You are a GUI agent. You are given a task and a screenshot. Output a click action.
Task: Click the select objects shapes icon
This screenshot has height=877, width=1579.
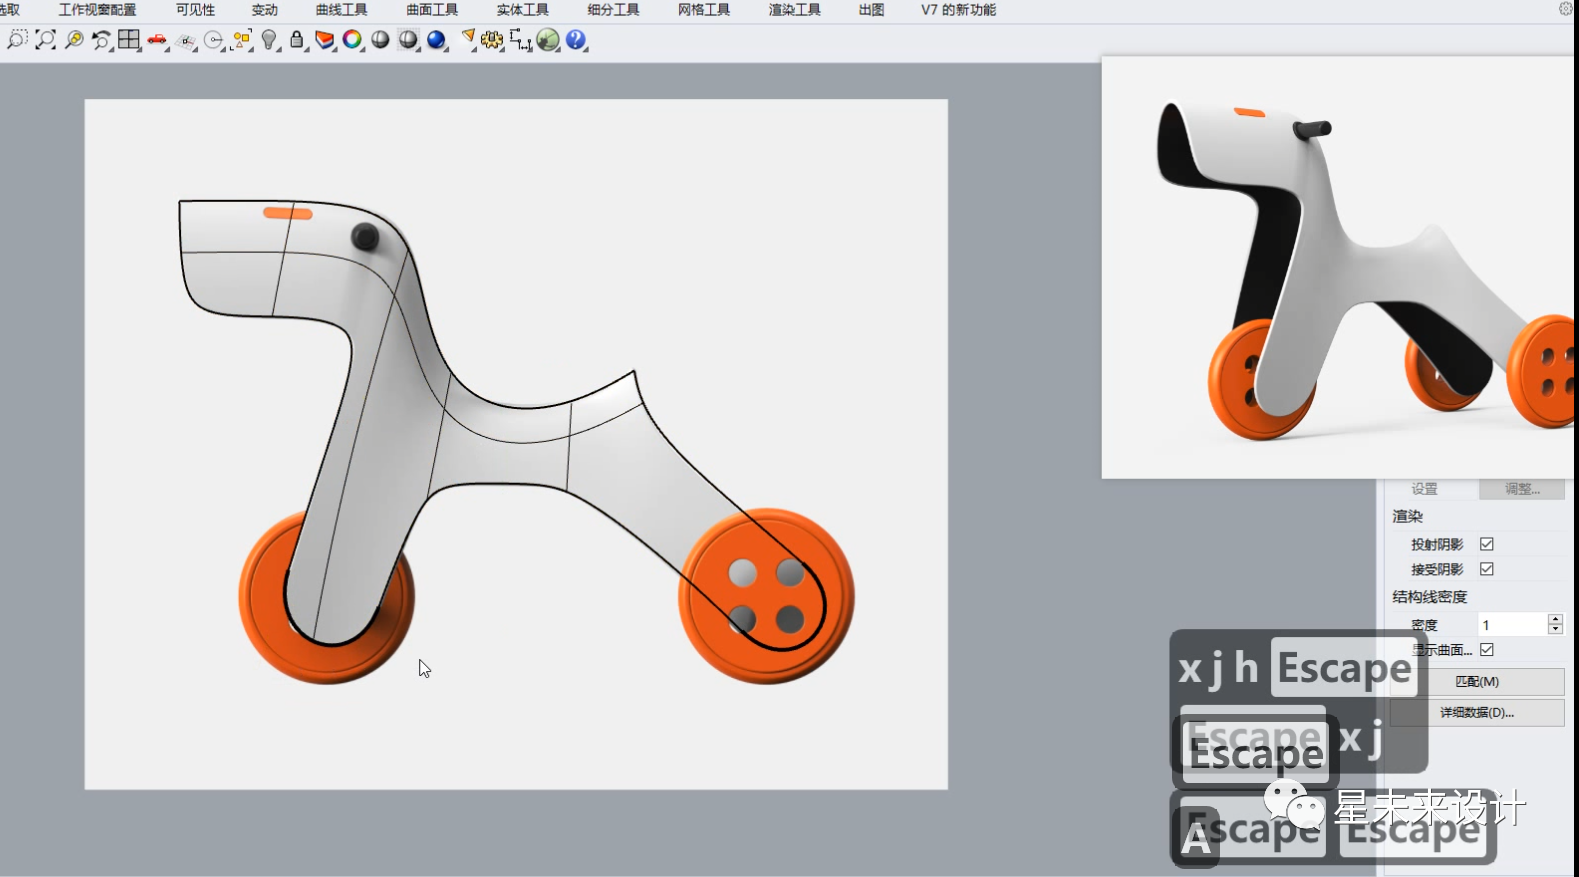(x=242, y=40)
